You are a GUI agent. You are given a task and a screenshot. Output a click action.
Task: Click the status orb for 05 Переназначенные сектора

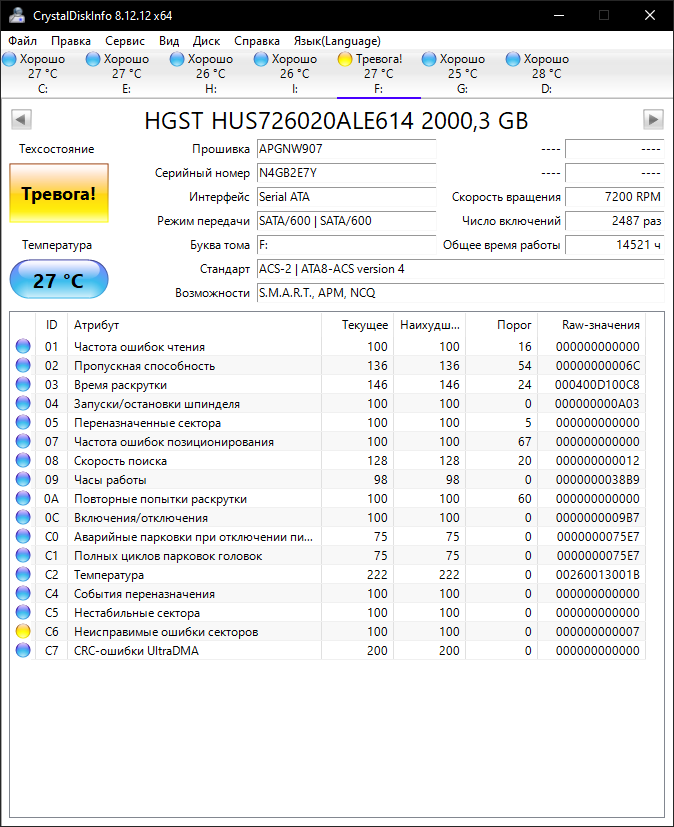point(23,422)
